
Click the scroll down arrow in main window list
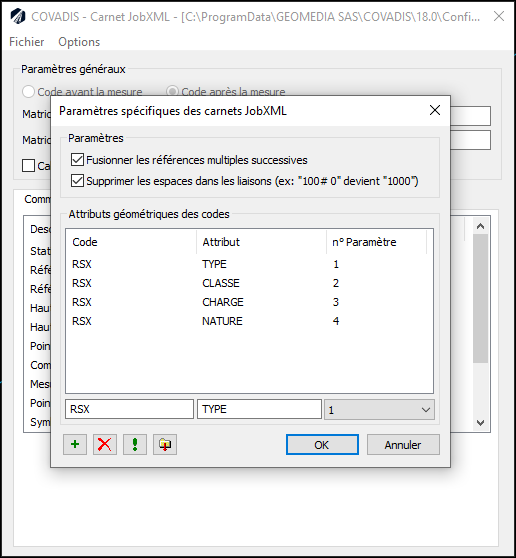[480, 422]
